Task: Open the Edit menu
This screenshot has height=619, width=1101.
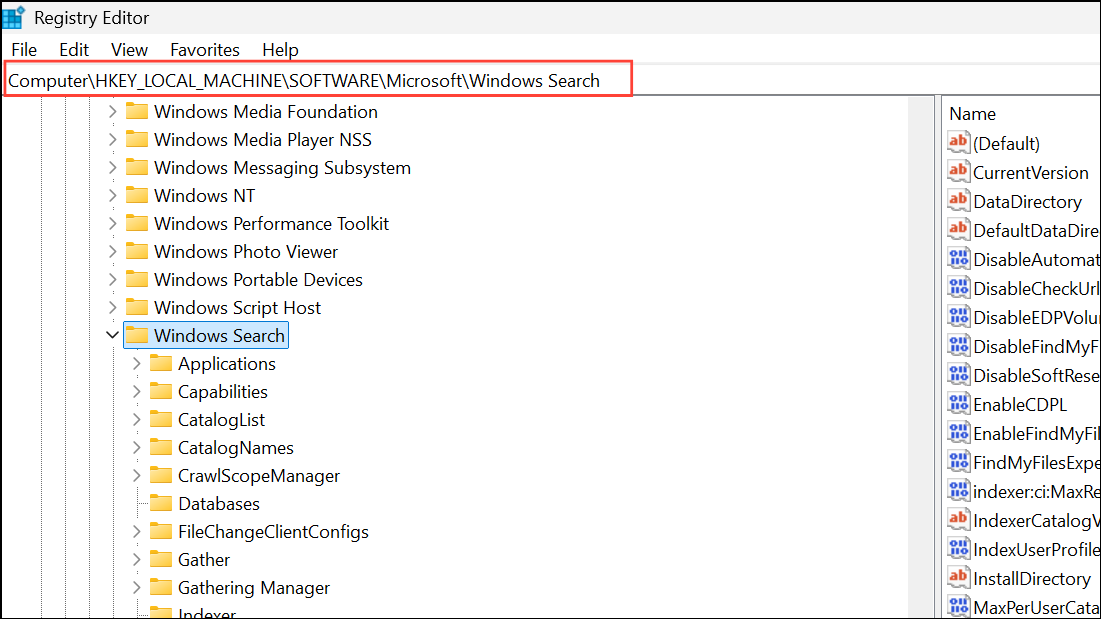Action: coord(74,50)
